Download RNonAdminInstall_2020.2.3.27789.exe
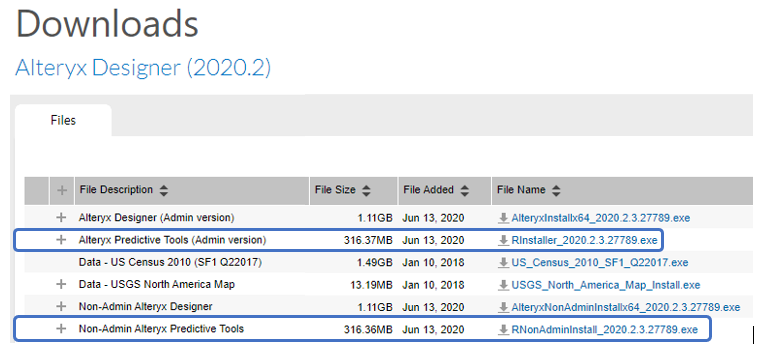This screenshot has width=769, height=363. pyautogui.click(x=604, y=330)
